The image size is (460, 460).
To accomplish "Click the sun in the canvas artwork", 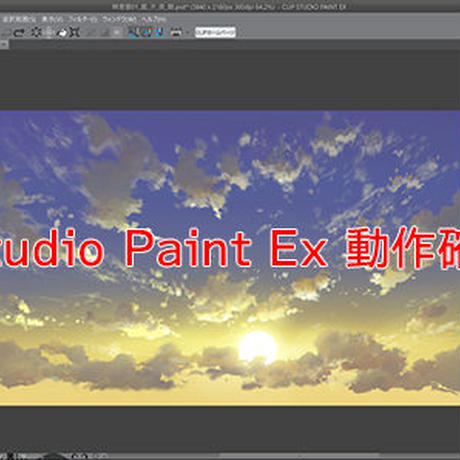I will (257, 347).
